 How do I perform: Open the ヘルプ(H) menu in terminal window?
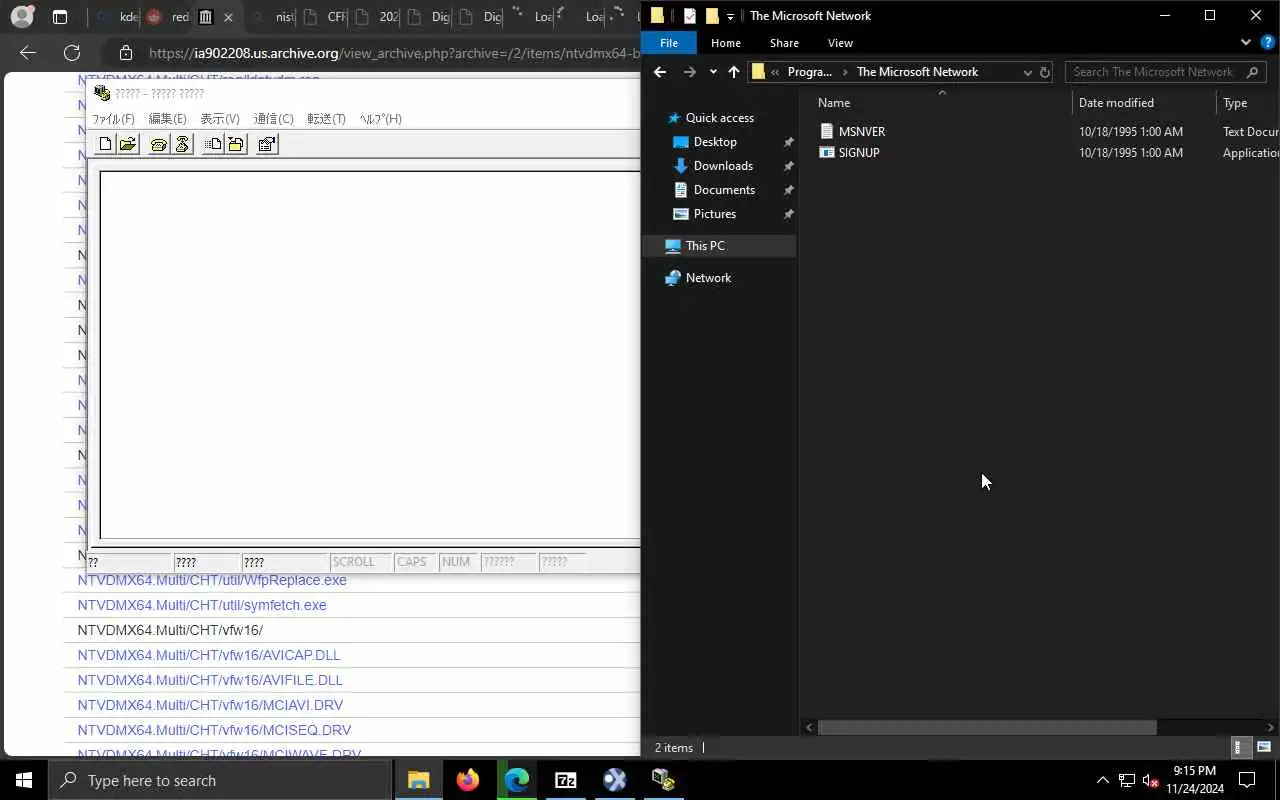pos(380,118)
